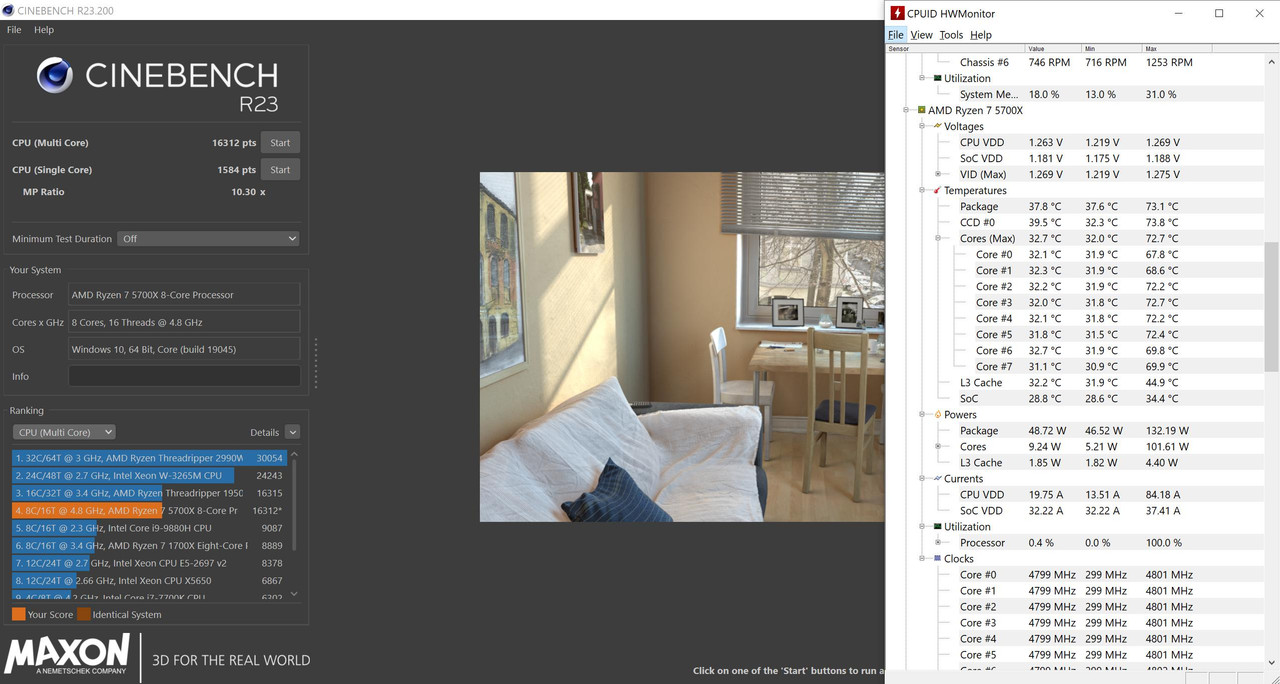Open the Cinebench File menu
This screenshot has width=1280, height=684.
14,30
